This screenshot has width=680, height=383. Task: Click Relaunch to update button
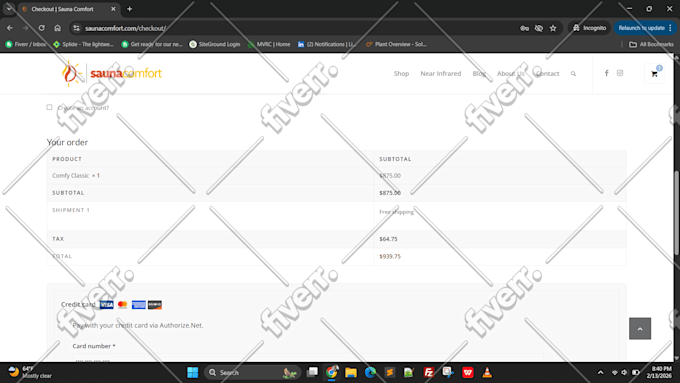tap(641, 28)
